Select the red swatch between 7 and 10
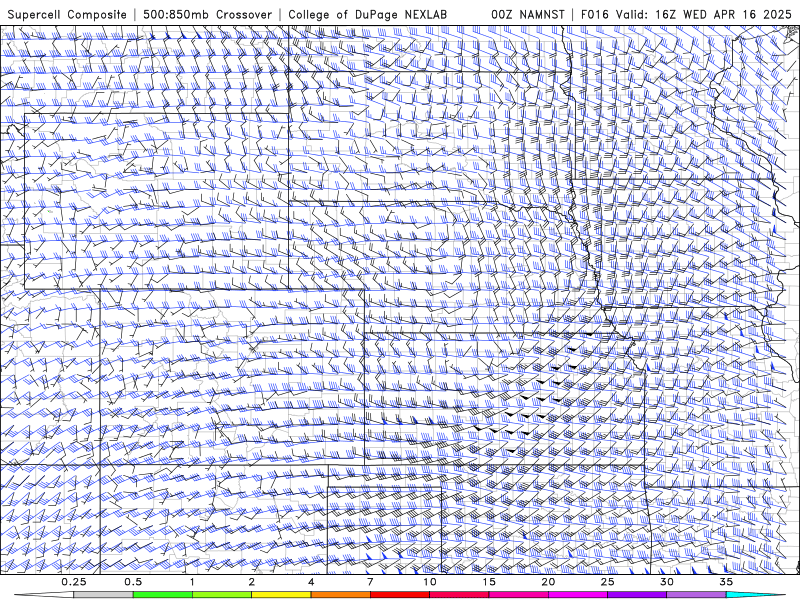This screenshot has width=800, height=600. [400, 595]
